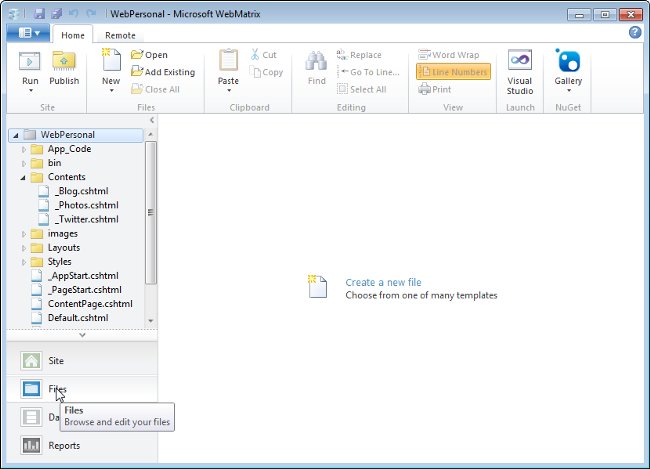The image size is (650, 469).
Task: Open the New dropdown arrow
Action: (111, 90)
